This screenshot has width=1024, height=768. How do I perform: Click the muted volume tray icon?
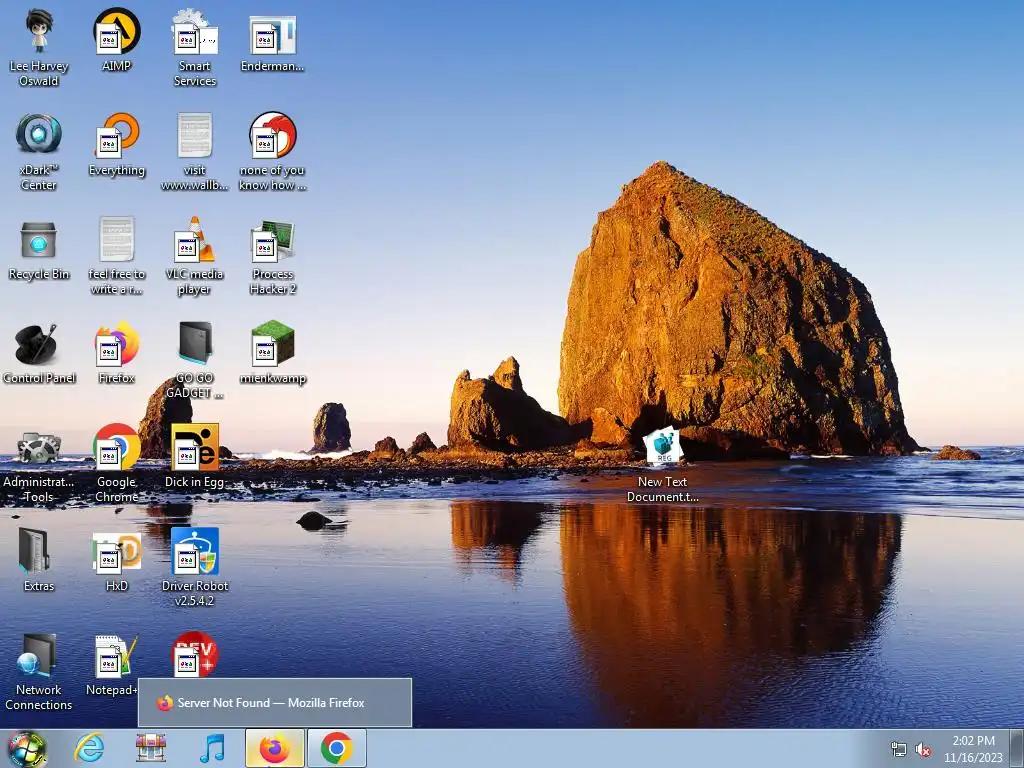coord(923,750)
